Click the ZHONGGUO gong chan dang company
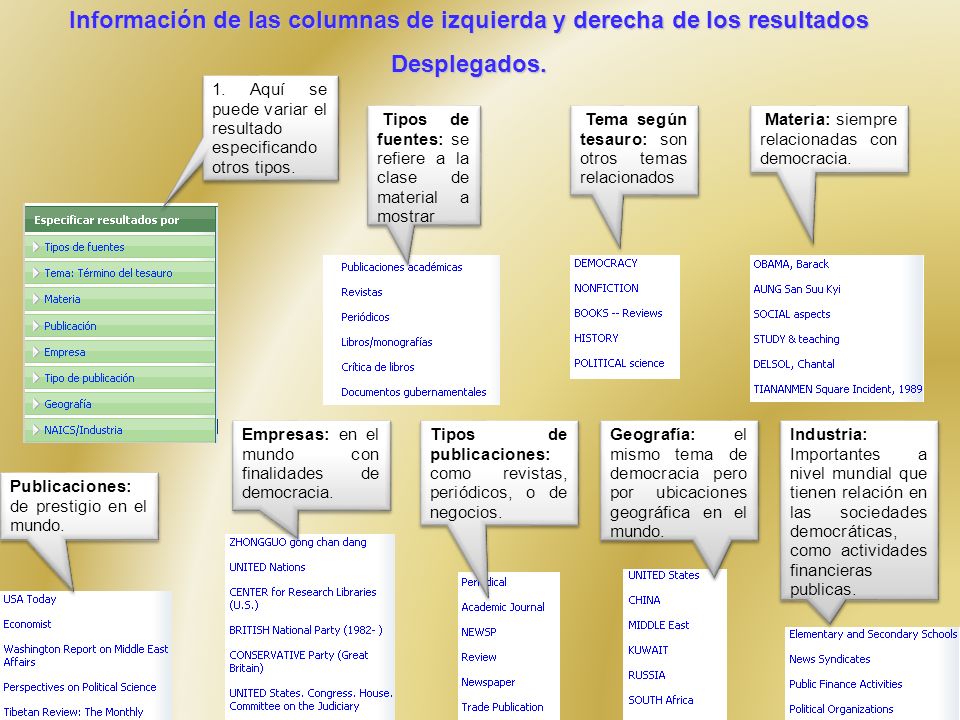Screen dimensions: 960x720 pyautogui.click(x=298, y=542)
